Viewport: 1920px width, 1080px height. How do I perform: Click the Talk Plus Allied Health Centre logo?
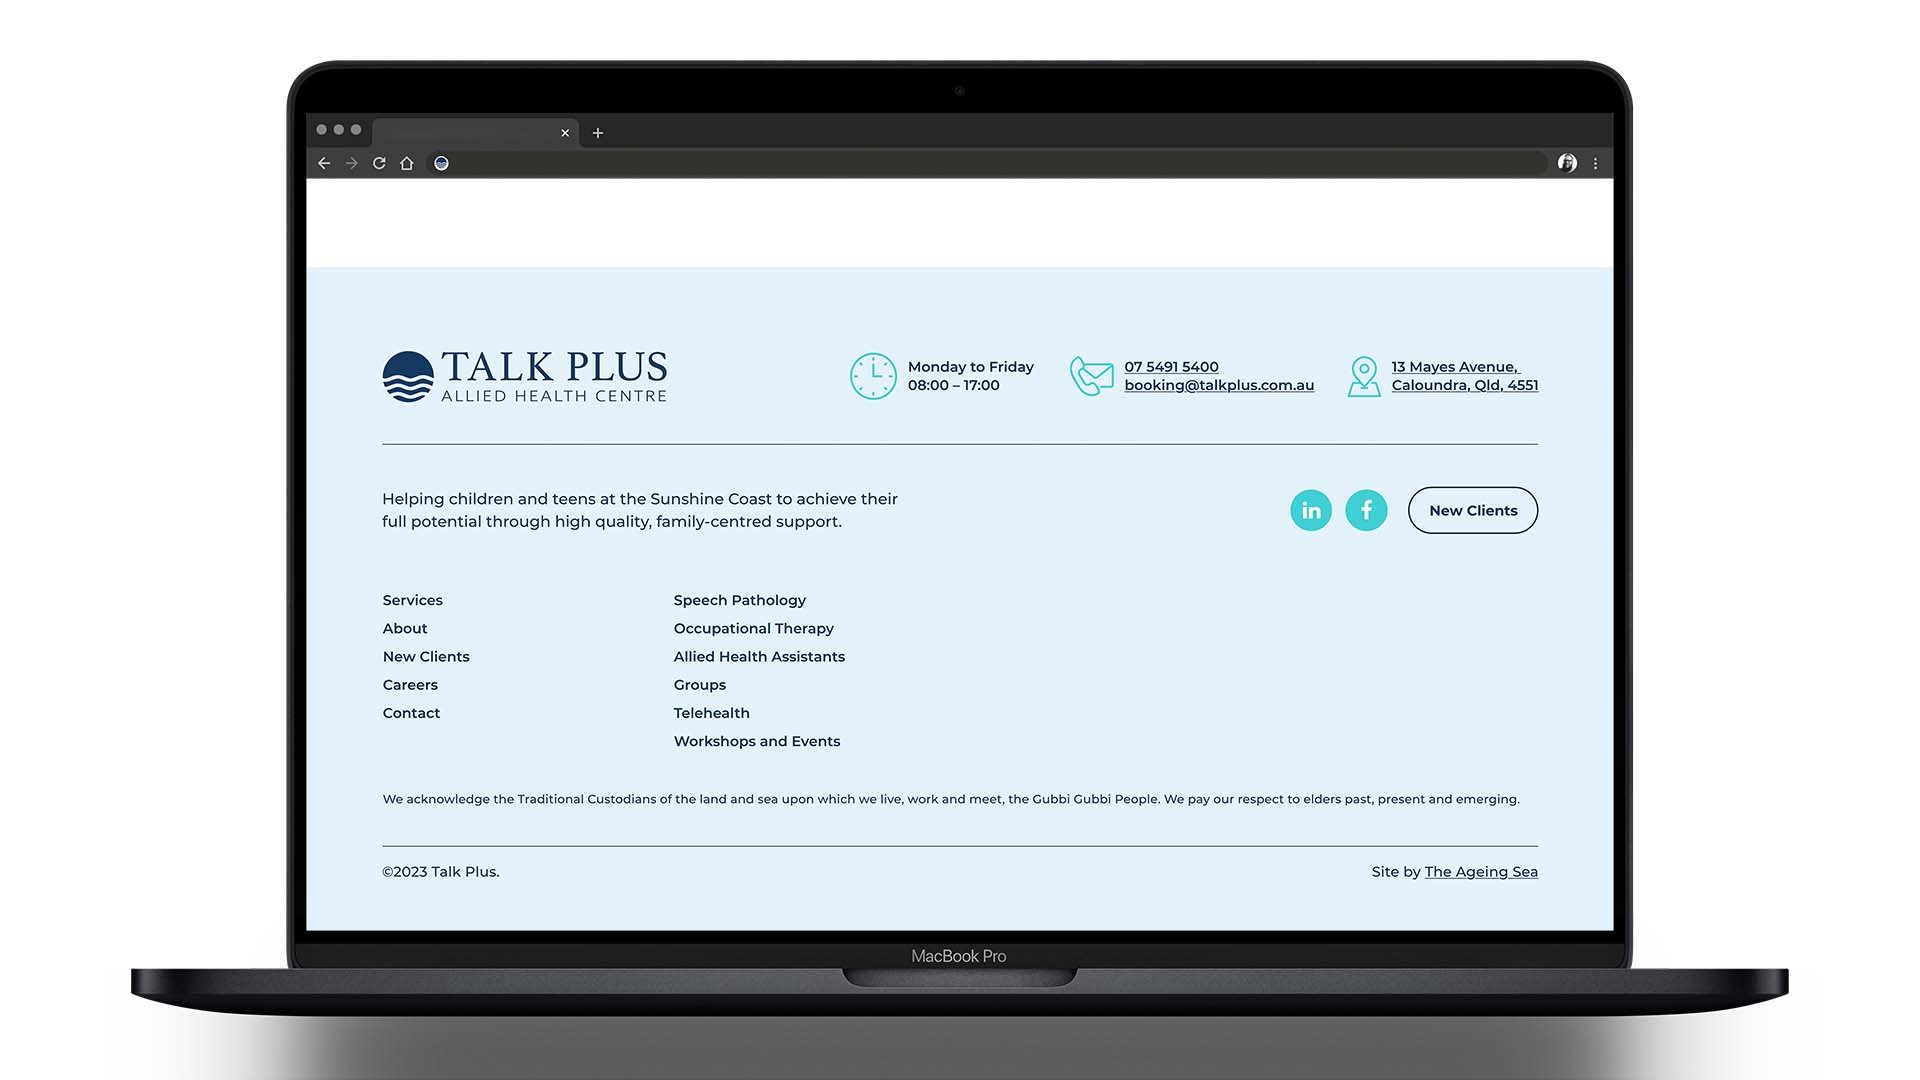coord(524,375)
